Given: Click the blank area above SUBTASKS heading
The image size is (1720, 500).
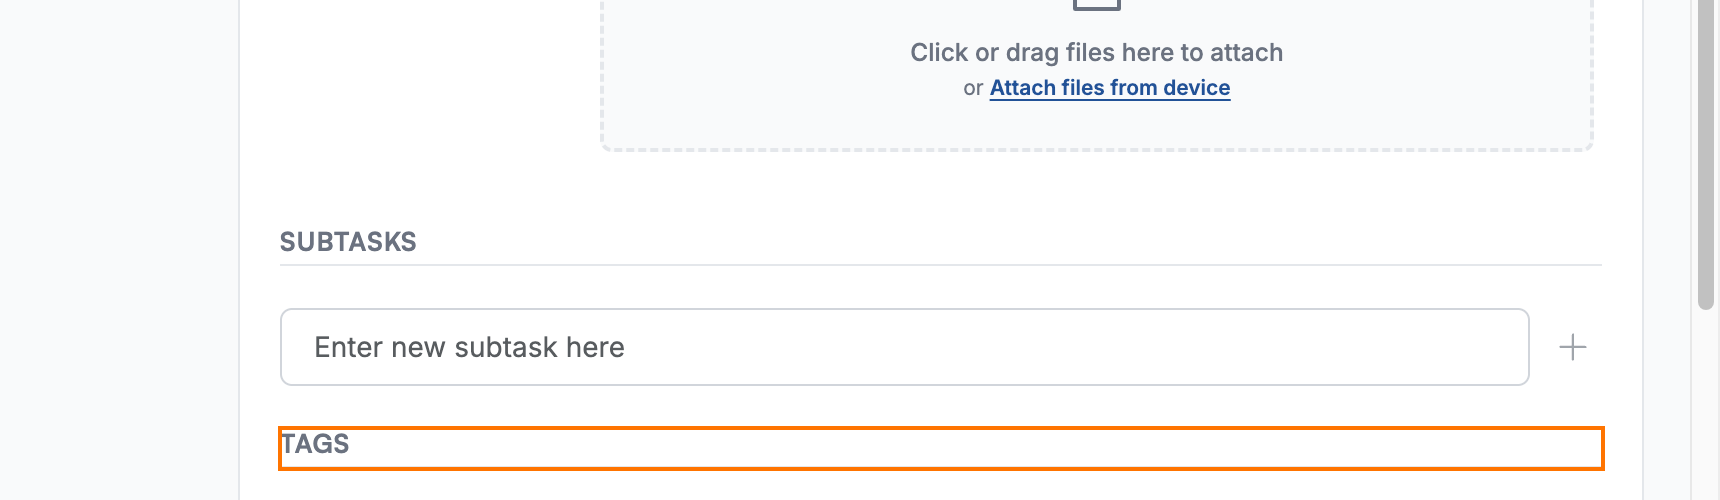Looking at the screenshot, I should 941,190.
